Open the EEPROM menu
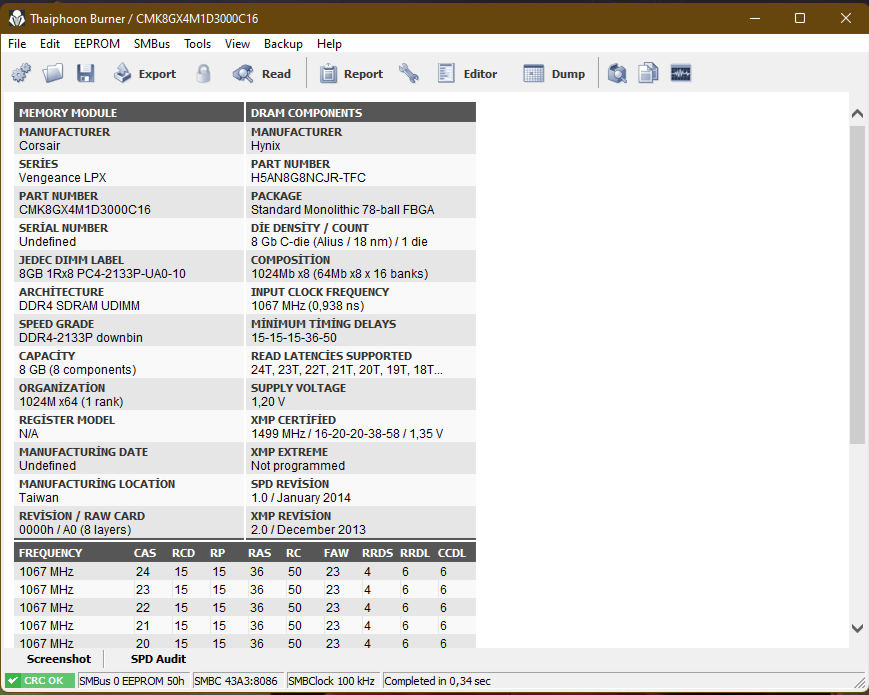Viewport: 869px width, 695px height. click(97, 44)
